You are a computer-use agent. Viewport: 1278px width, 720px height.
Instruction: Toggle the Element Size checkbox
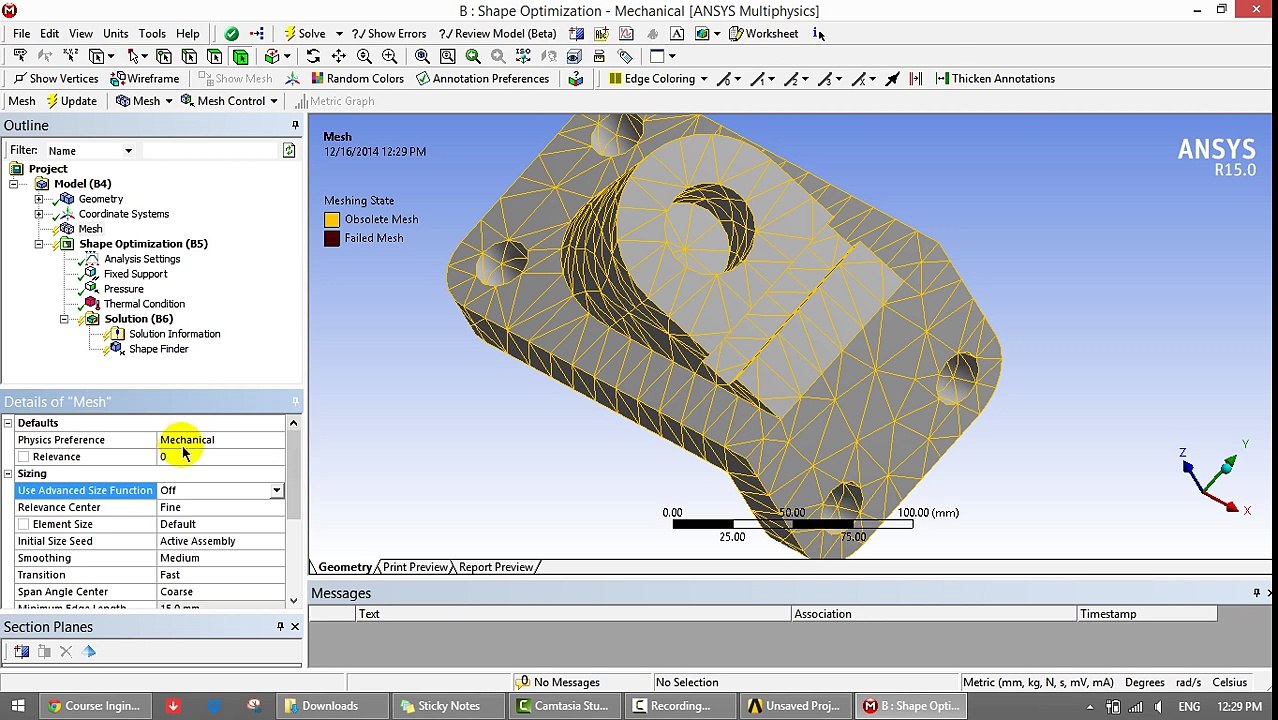tap(24, 524)
